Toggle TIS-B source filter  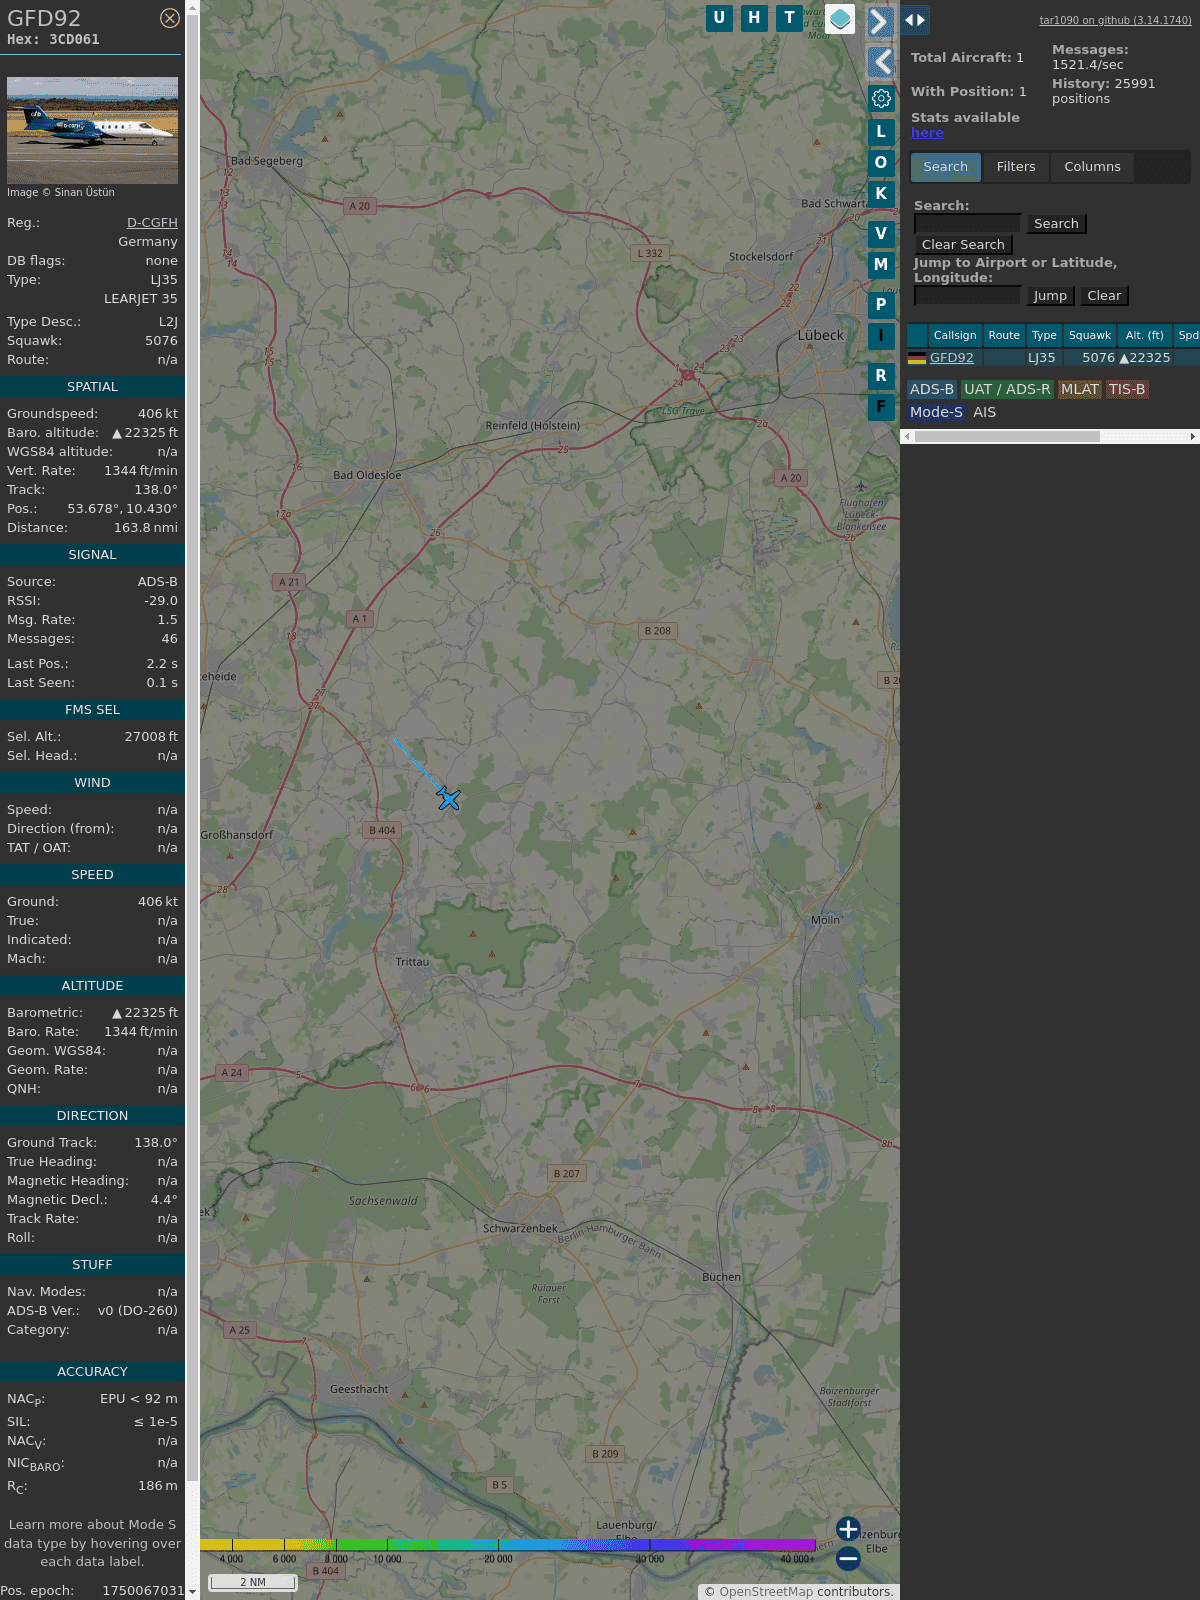pyautogui.click(x=1127, y=390)
